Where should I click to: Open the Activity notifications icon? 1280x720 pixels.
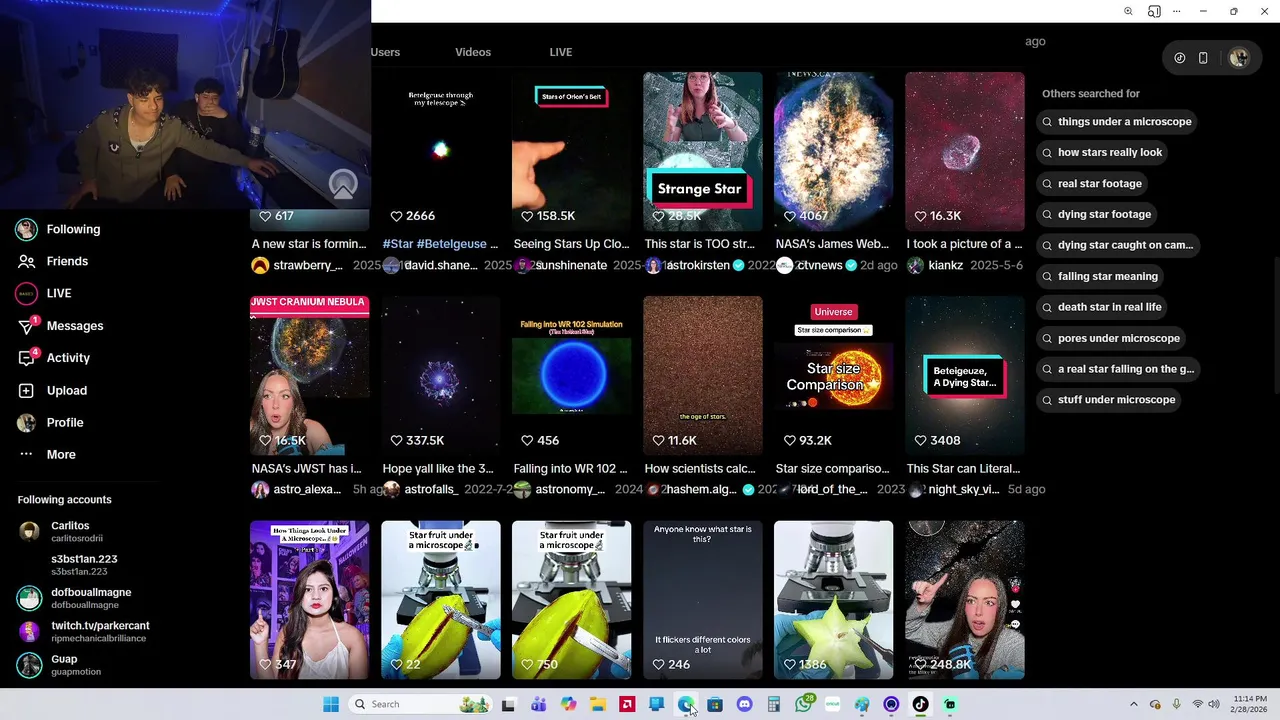point(27,358)
